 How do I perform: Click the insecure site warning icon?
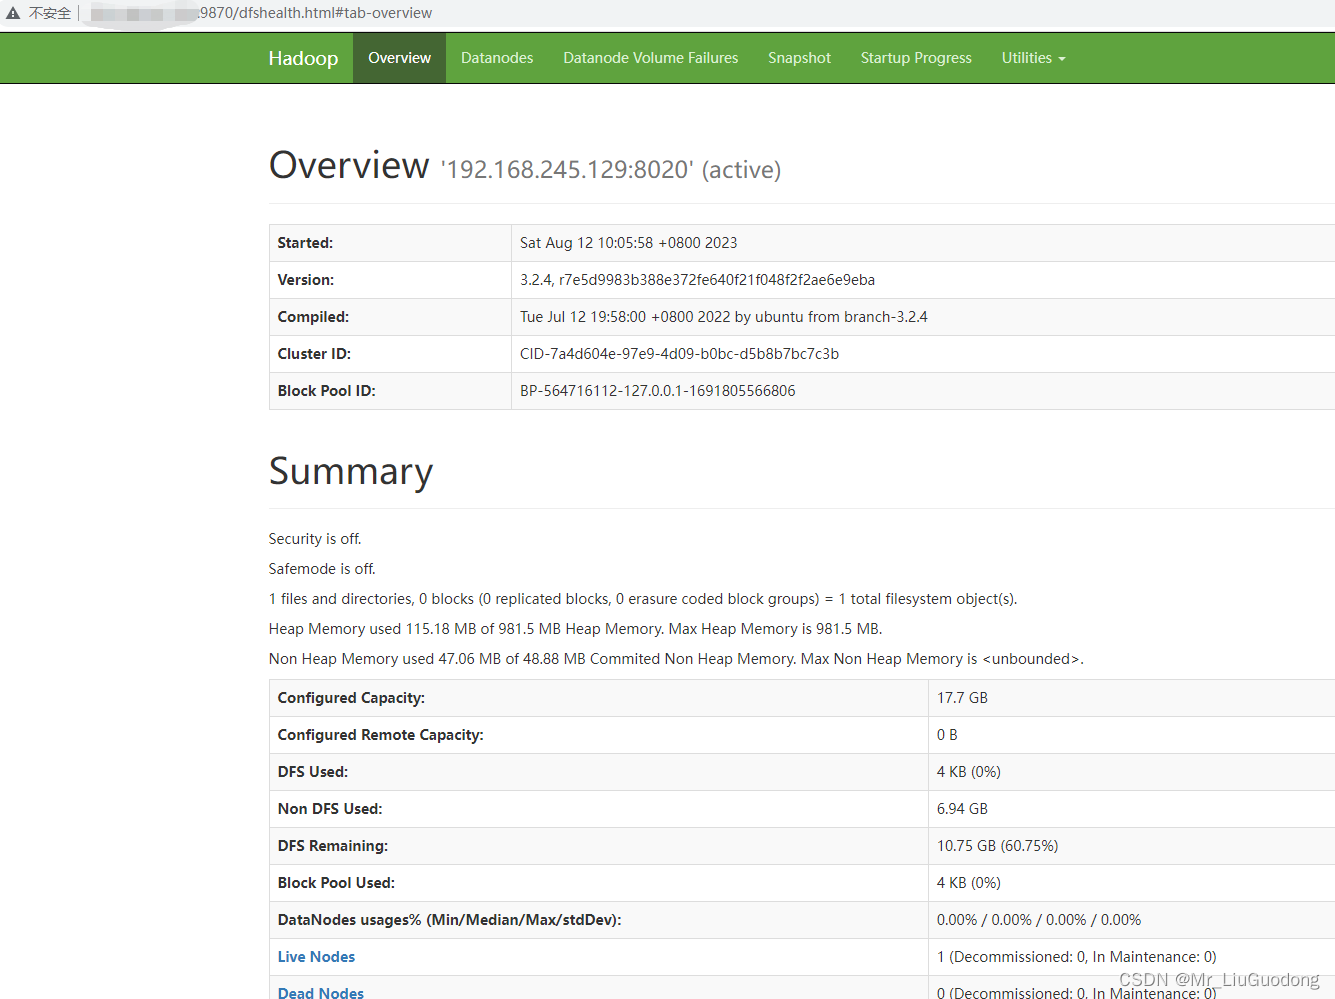point(13,13)
